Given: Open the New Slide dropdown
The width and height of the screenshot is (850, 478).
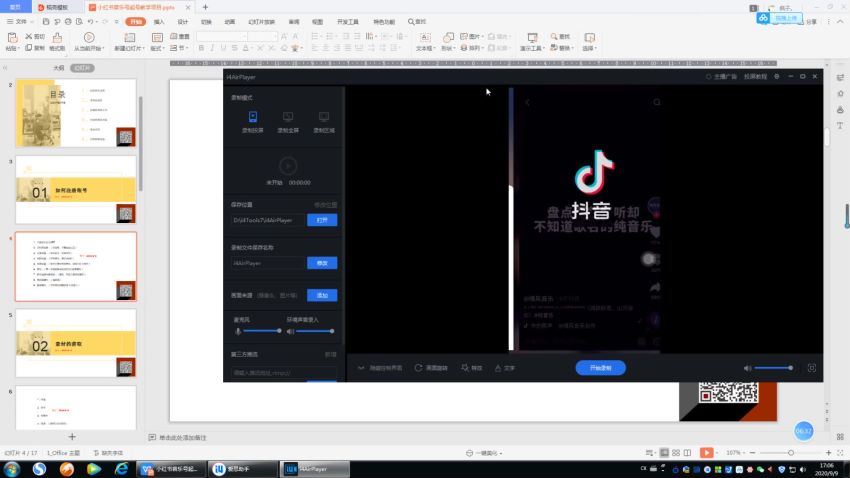Looking at the screenshot, I should 129,48.
